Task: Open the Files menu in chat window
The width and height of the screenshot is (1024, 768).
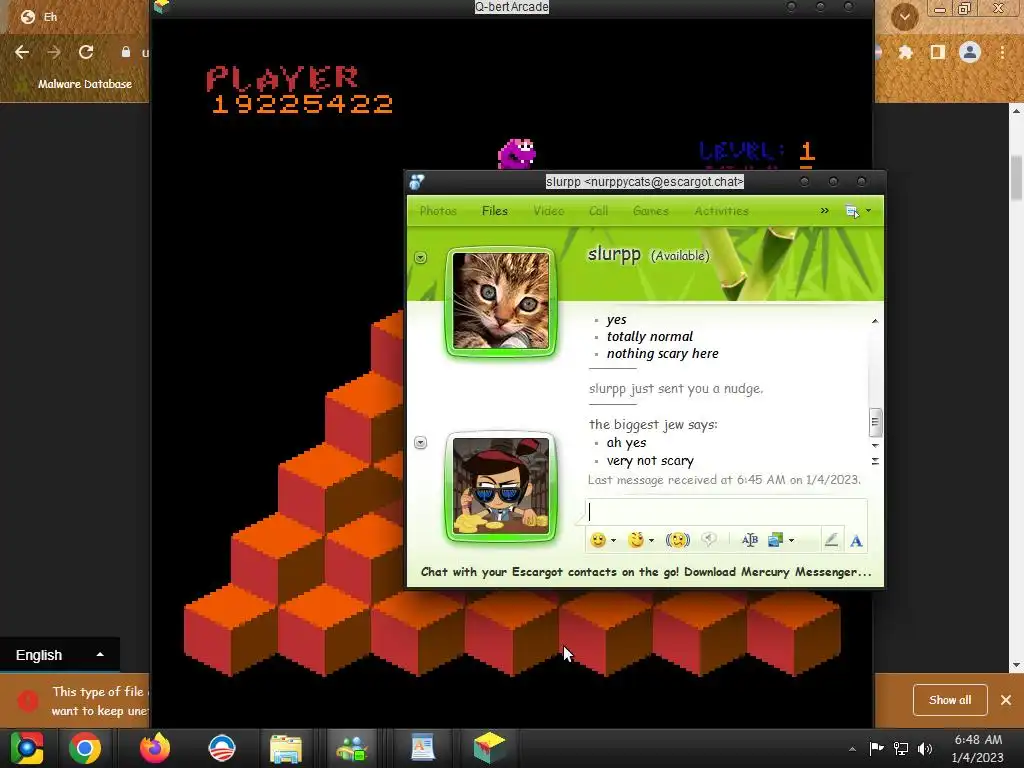Action: [x=494, y=211]
